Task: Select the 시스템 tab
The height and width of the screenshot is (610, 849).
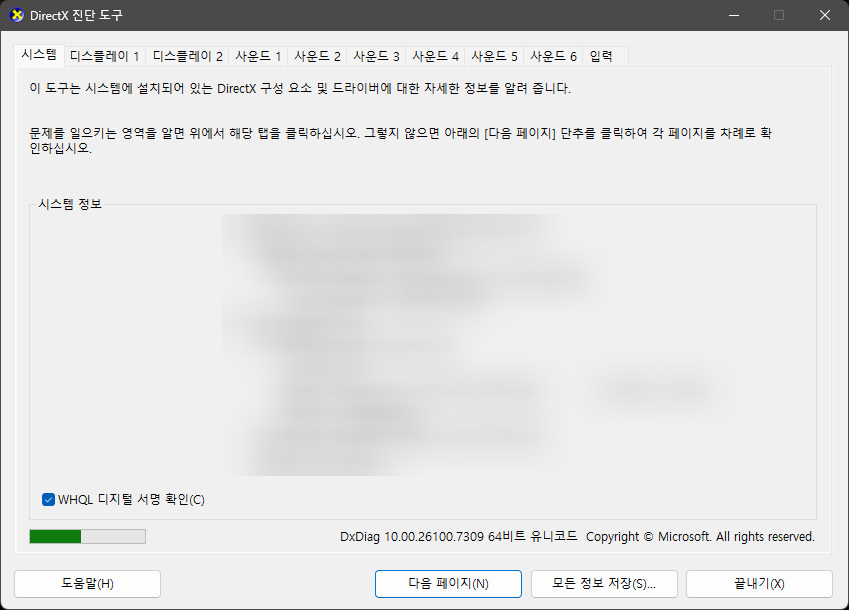Action: pos(39,56)
